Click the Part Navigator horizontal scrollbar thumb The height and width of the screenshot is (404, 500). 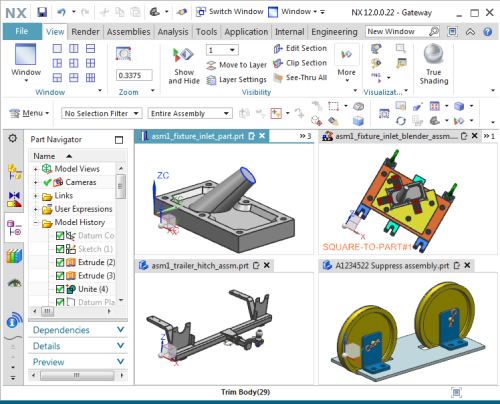pos(47,311)
